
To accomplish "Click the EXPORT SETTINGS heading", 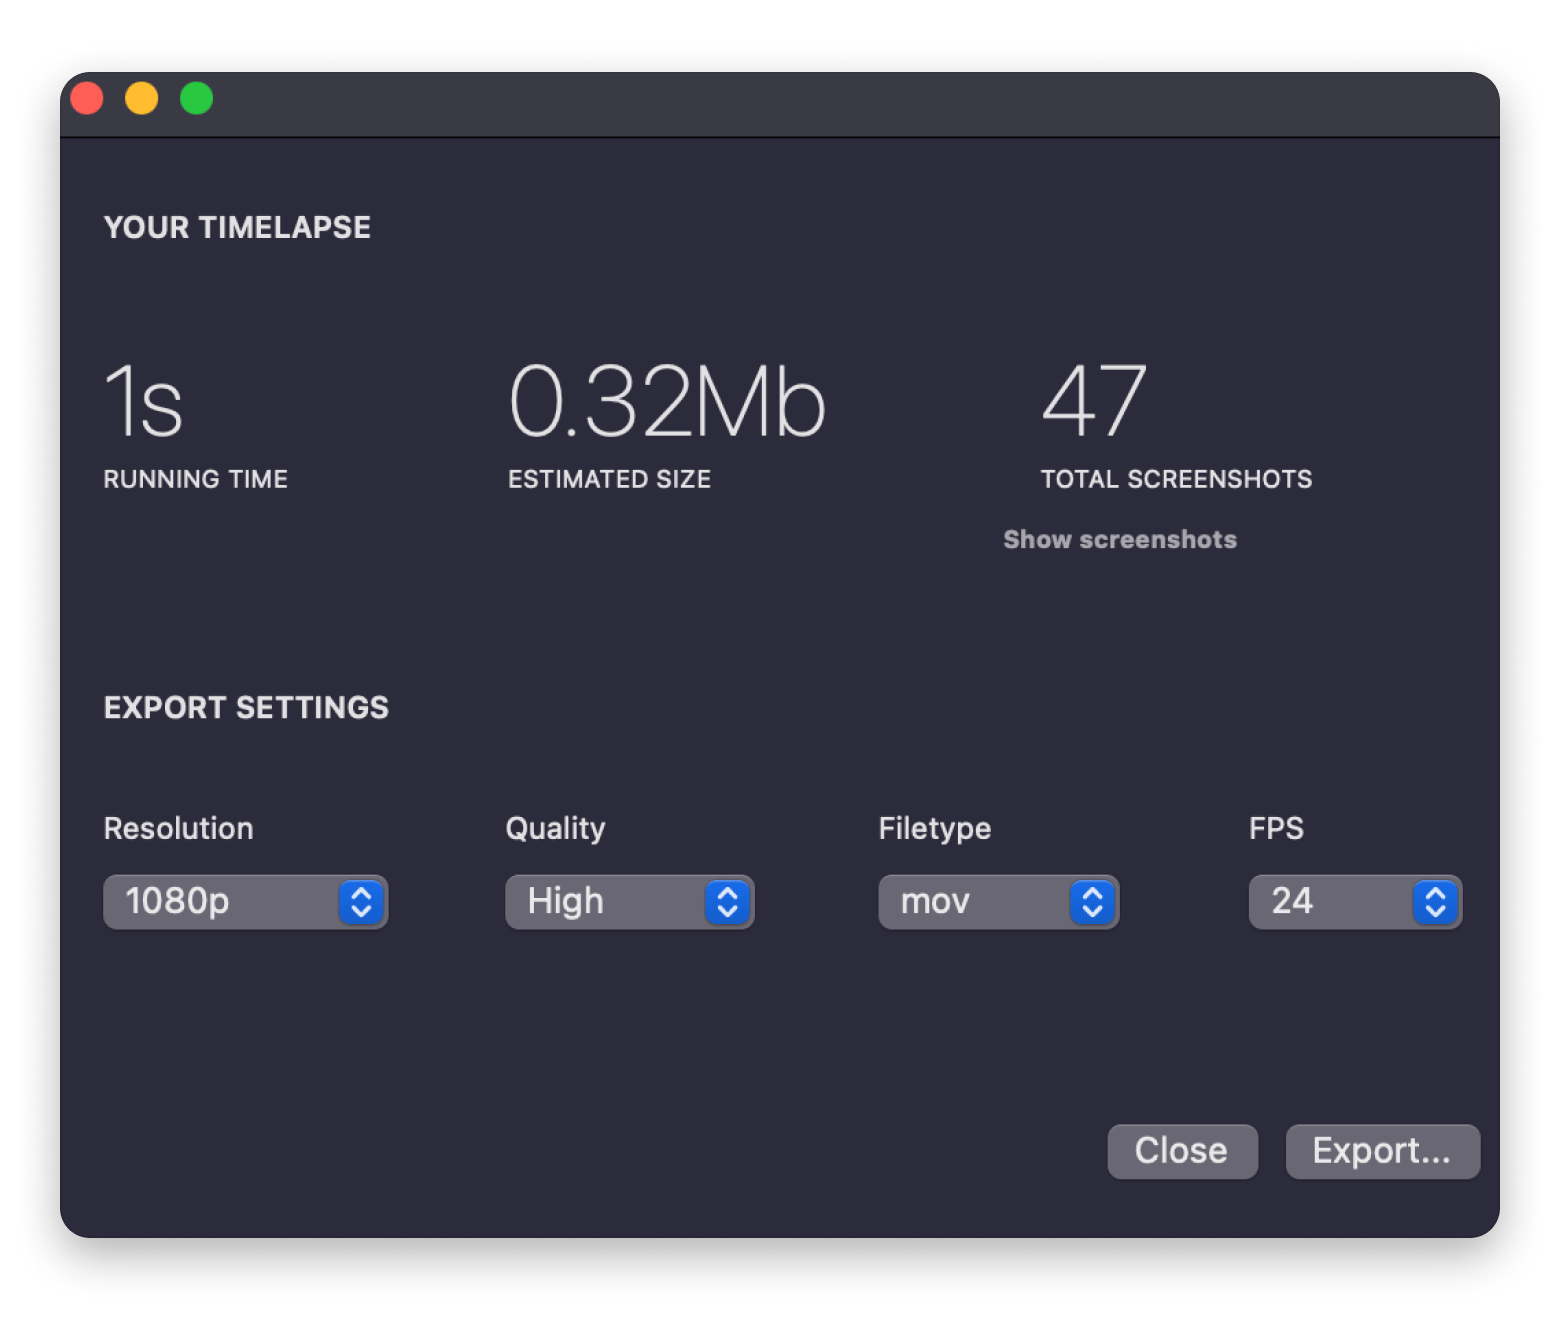I will coord(246,708).
